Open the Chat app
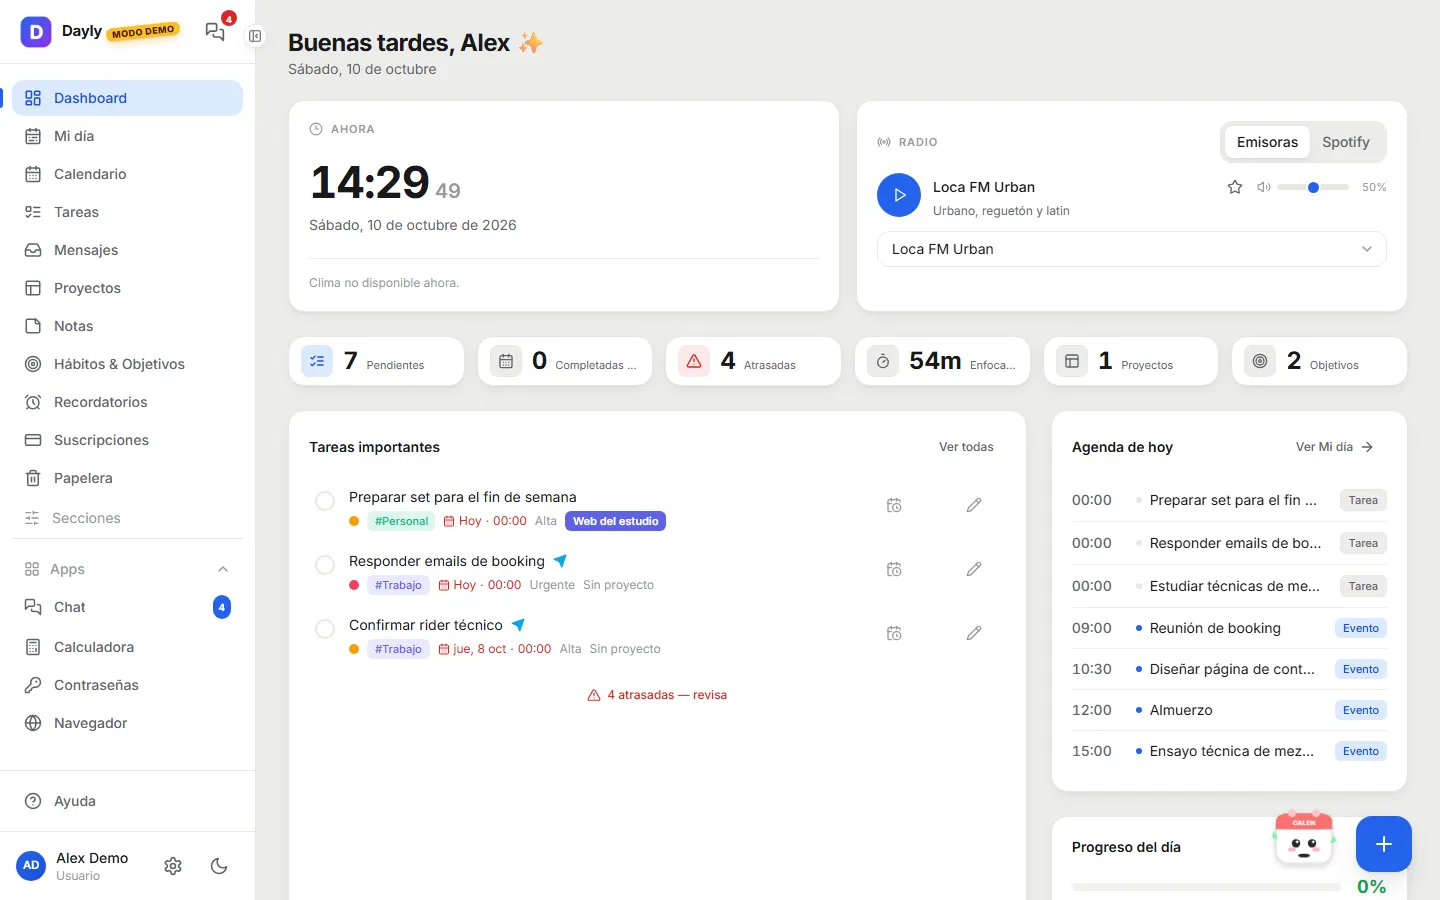 (128, 607)
